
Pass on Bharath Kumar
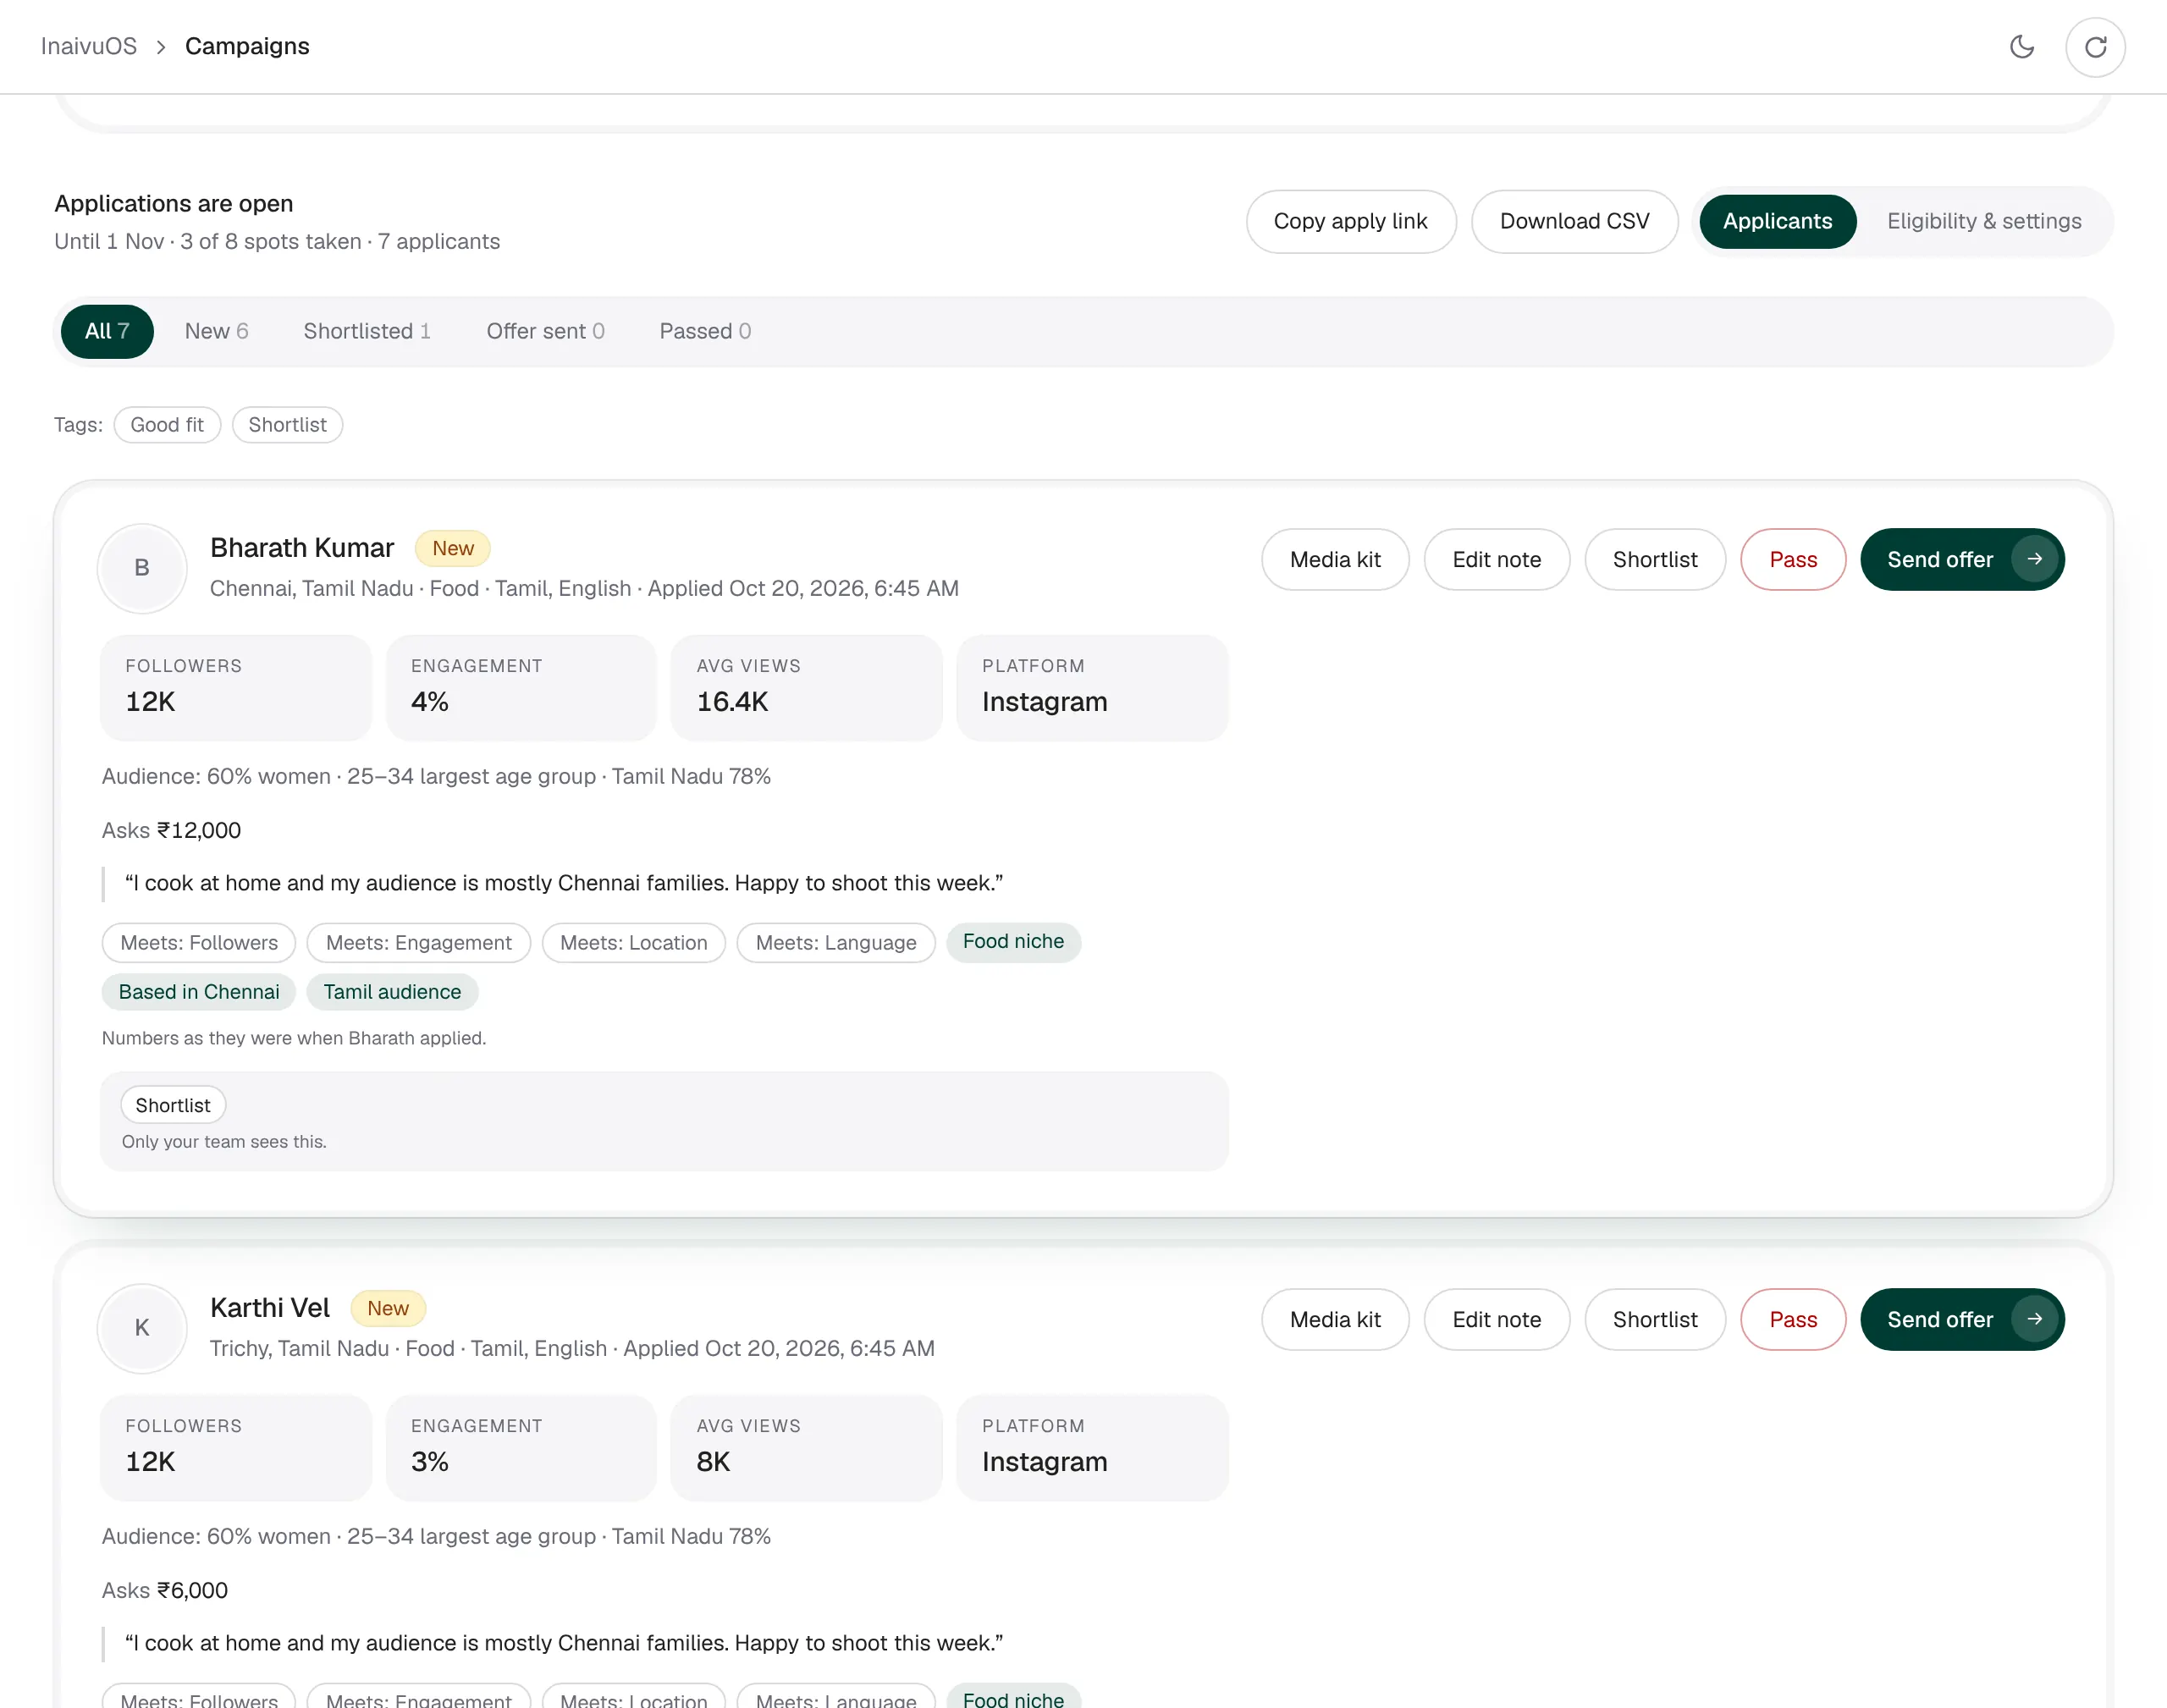pos(1793,559)
